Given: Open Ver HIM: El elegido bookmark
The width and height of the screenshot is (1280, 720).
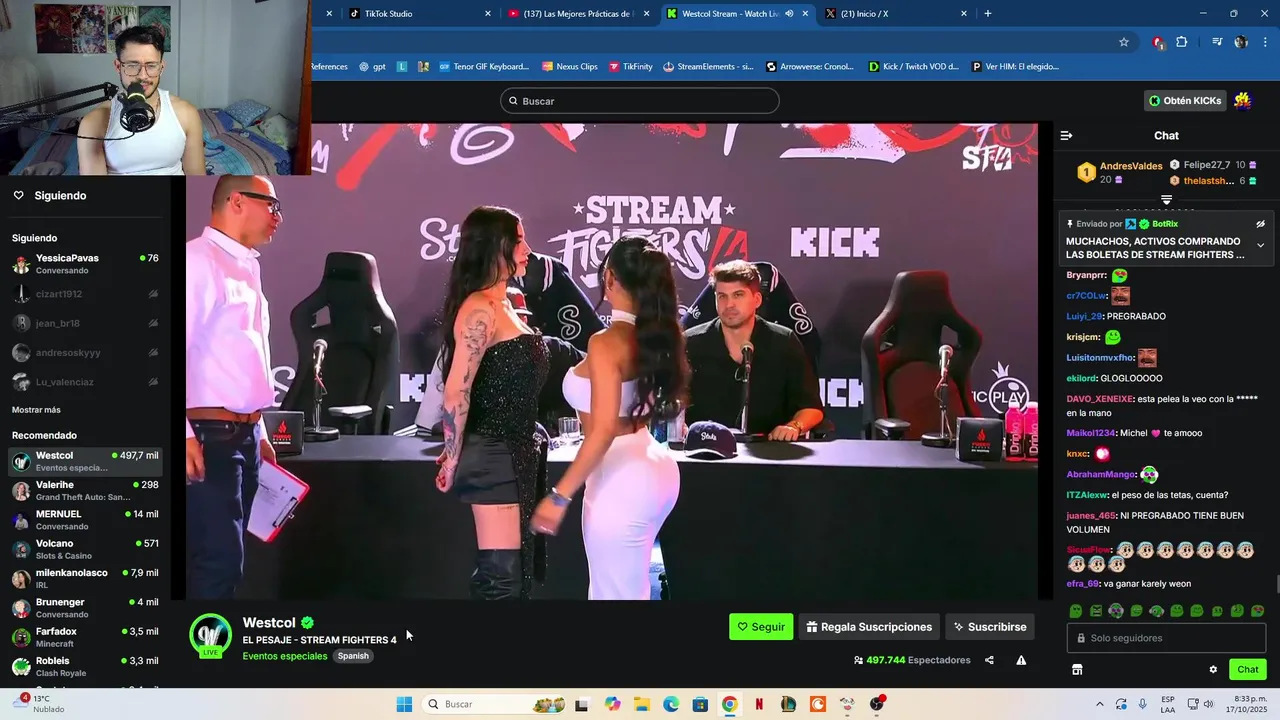Looking at the screenshot, I should [x=1015, y=67].
